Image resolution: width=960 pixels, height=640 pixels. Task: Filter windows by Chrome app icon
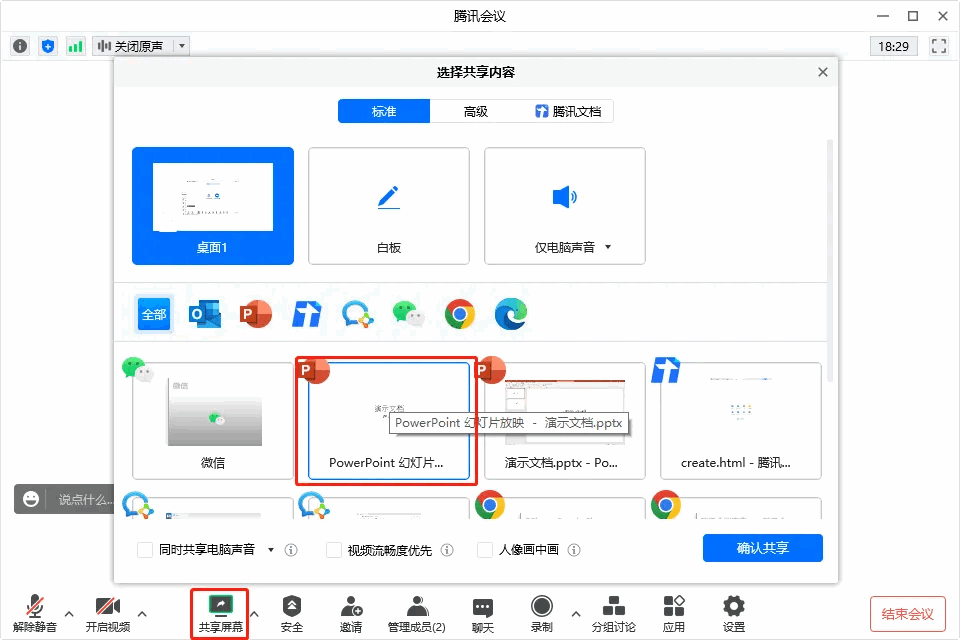[x=460, y=314]
